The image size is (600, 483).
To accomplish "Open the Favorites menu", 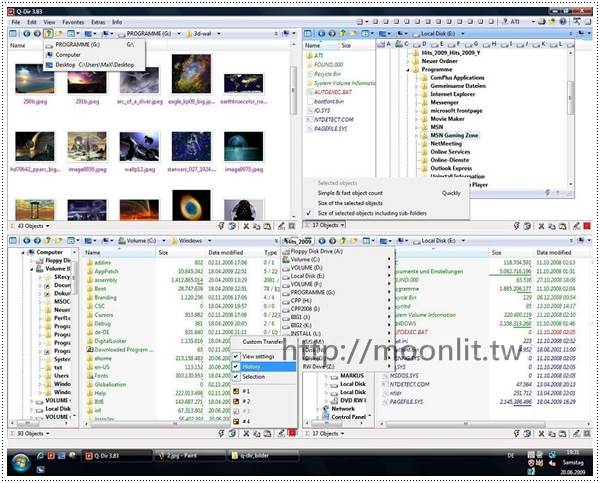I will tap(73, 21).
